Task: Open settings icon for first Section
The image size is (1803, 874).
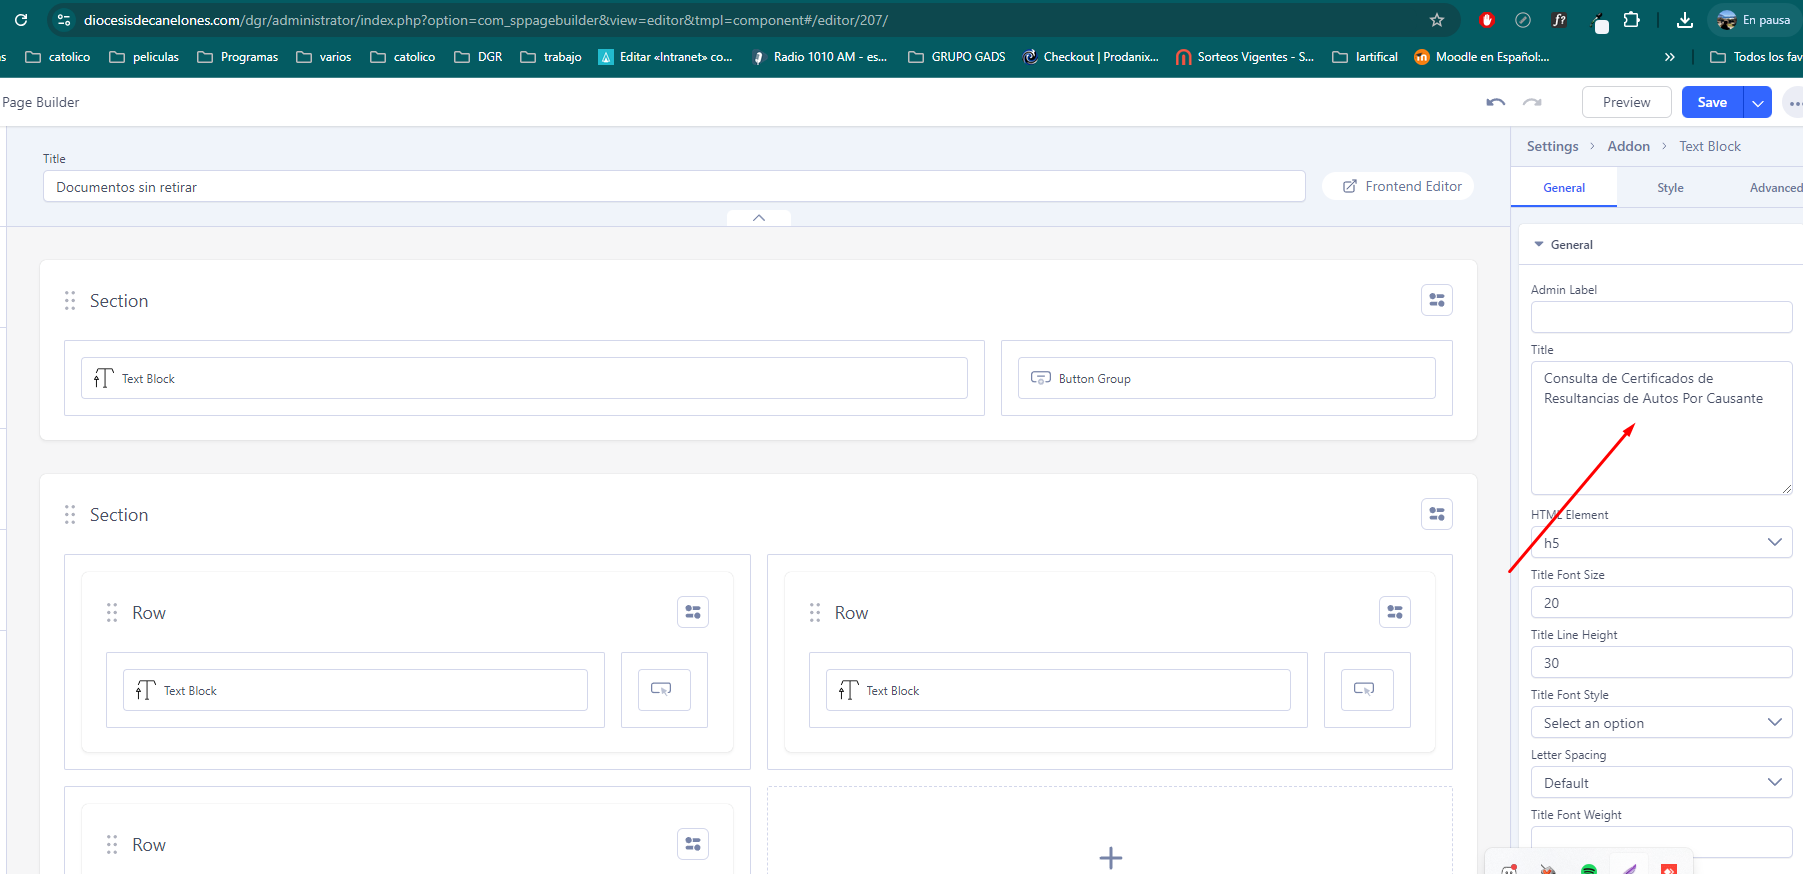Action: pos(1437,300)
